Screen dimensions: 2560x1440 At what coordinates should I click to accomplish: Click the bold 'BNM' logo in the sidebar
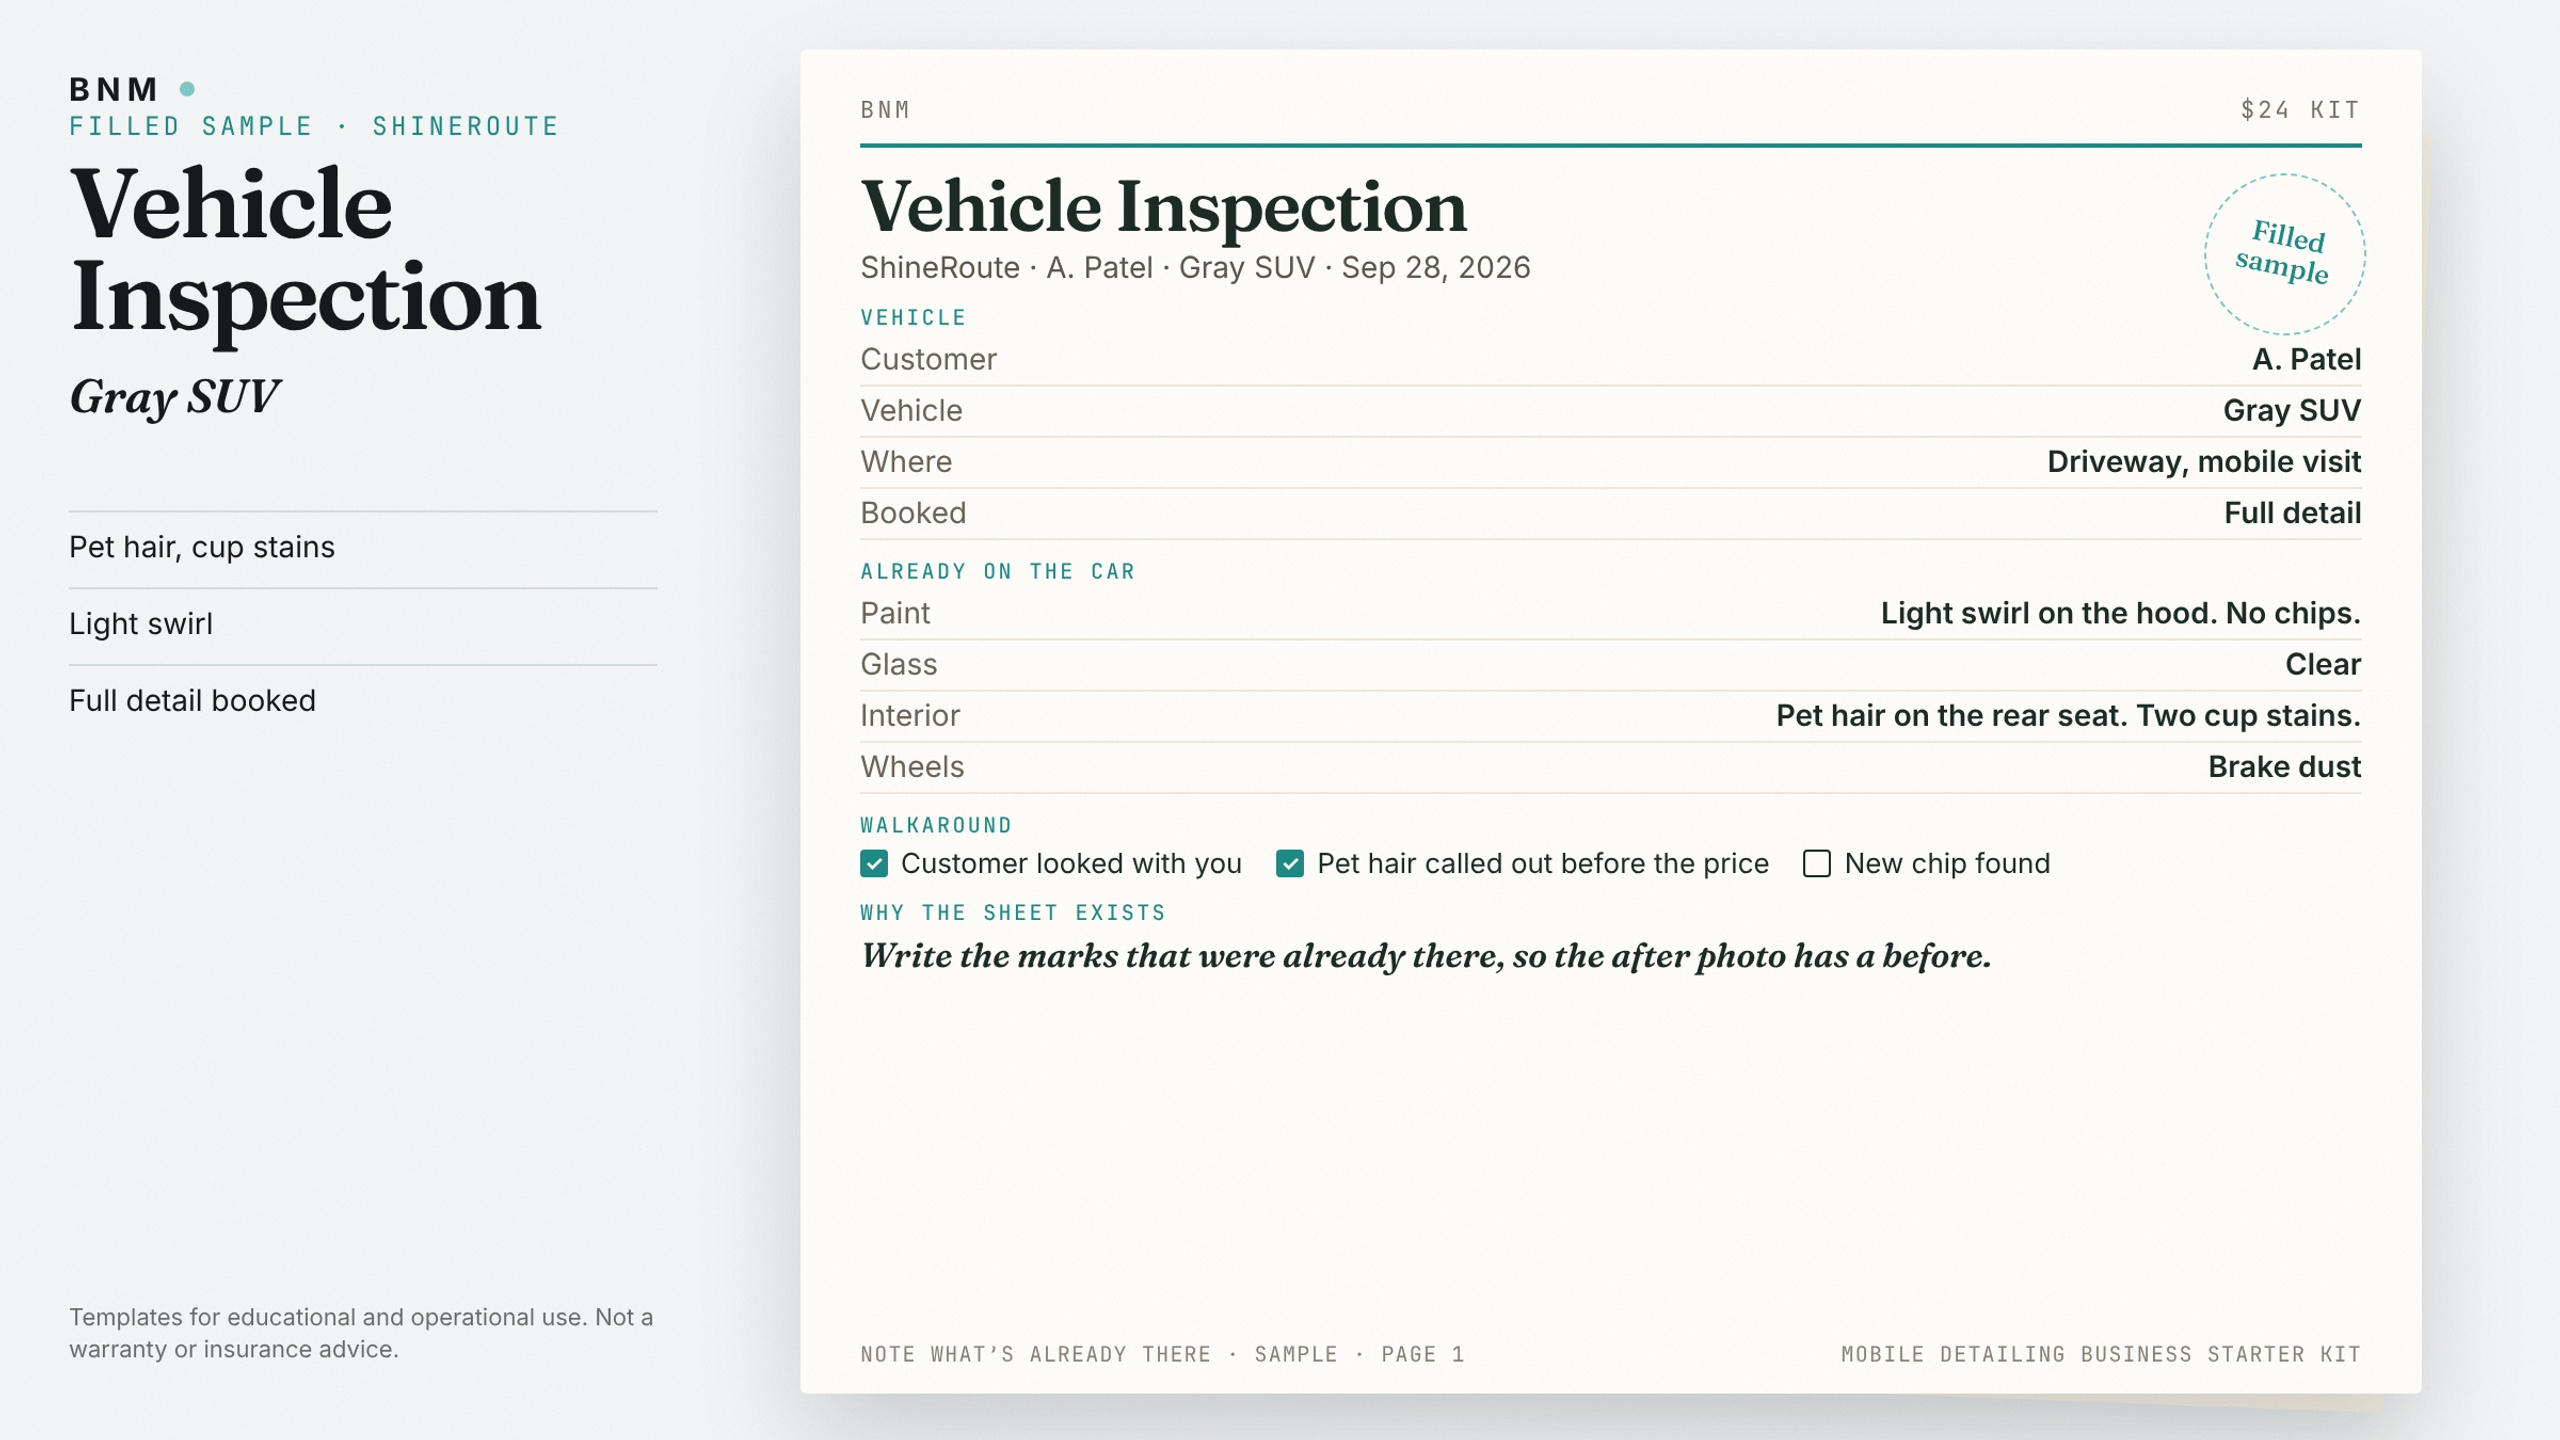114,89
